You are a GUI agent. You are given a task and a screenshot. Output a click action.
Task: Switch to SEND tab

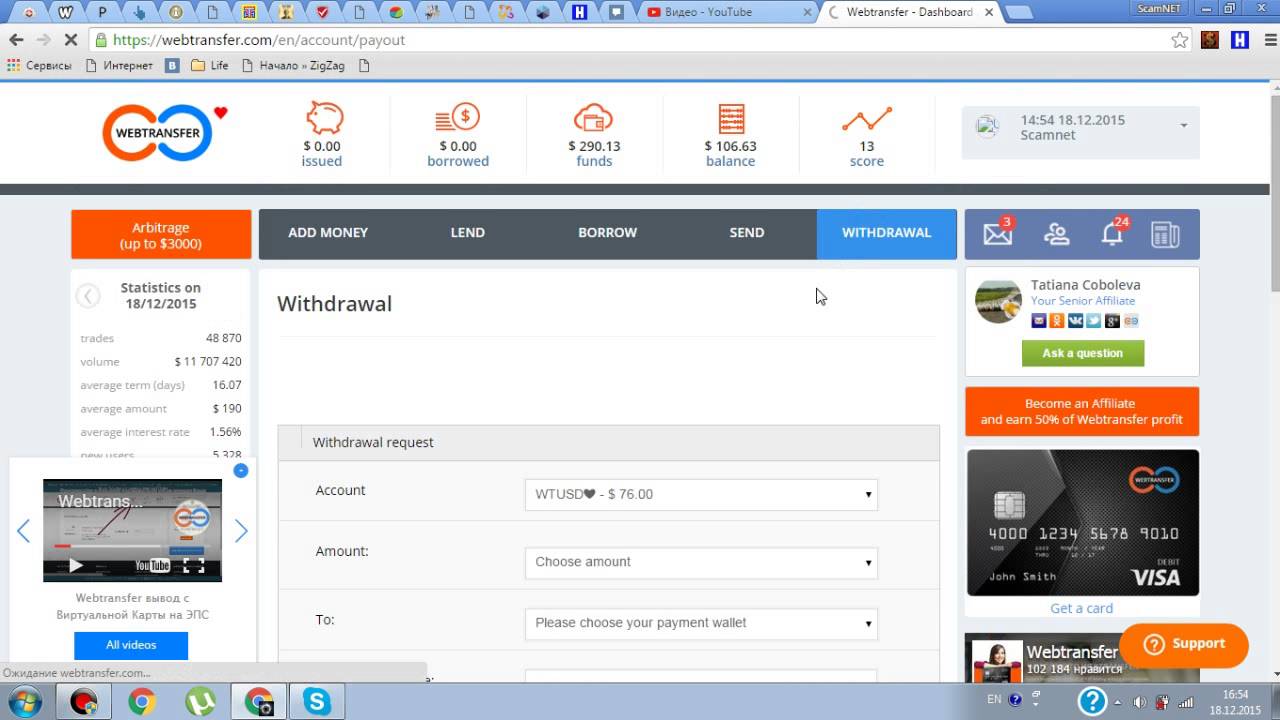coord(747,233)
